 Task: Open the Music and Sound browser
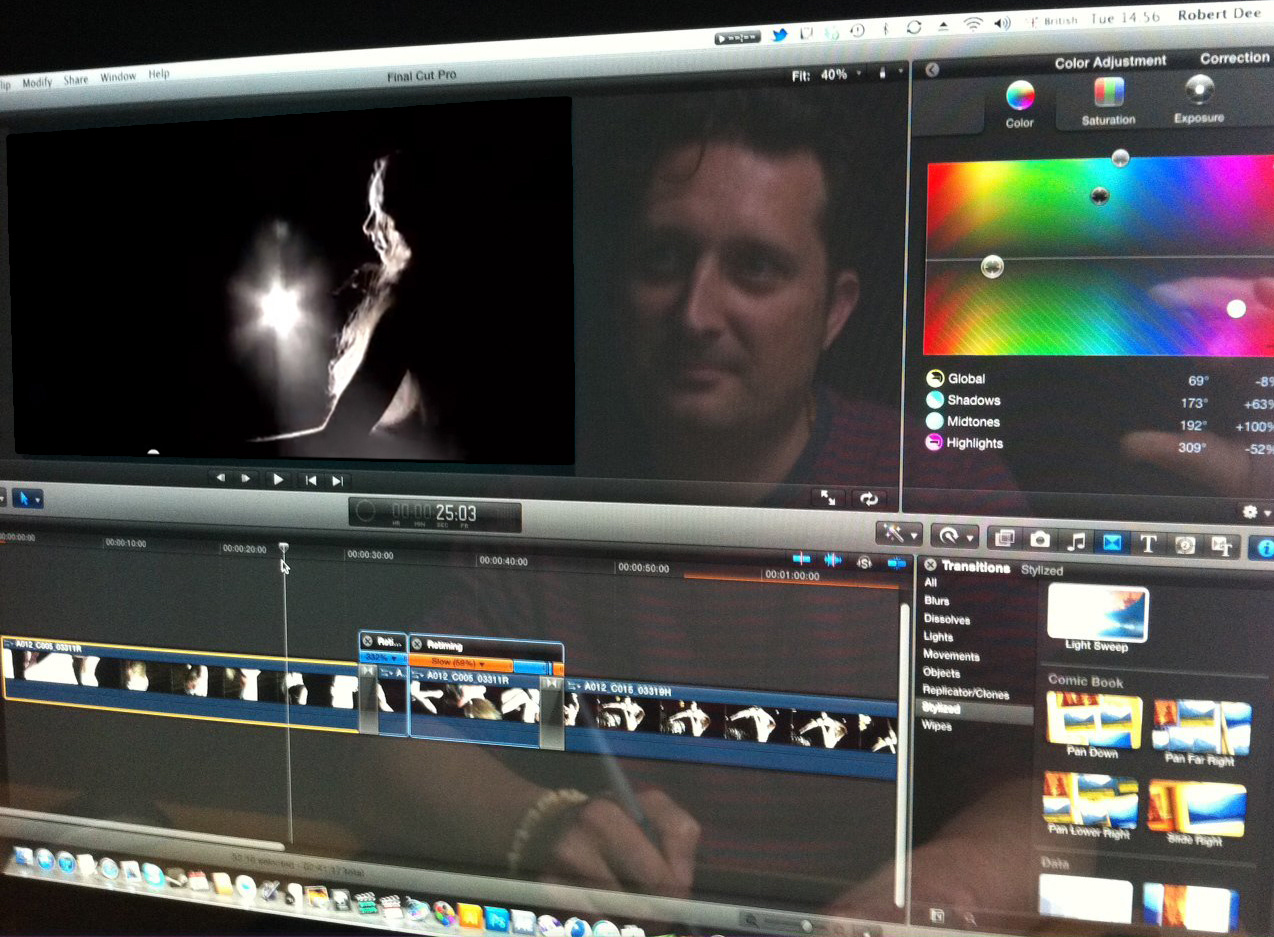click(x=1075, y=541)
